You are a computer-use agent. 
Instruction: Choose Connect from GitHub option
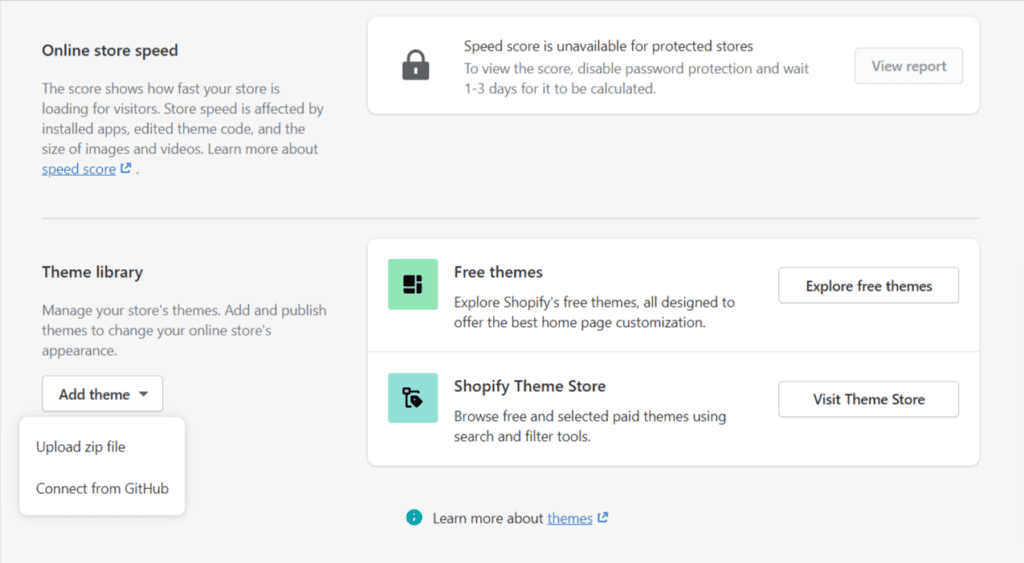pyautogui.click(x=103, y=489)
